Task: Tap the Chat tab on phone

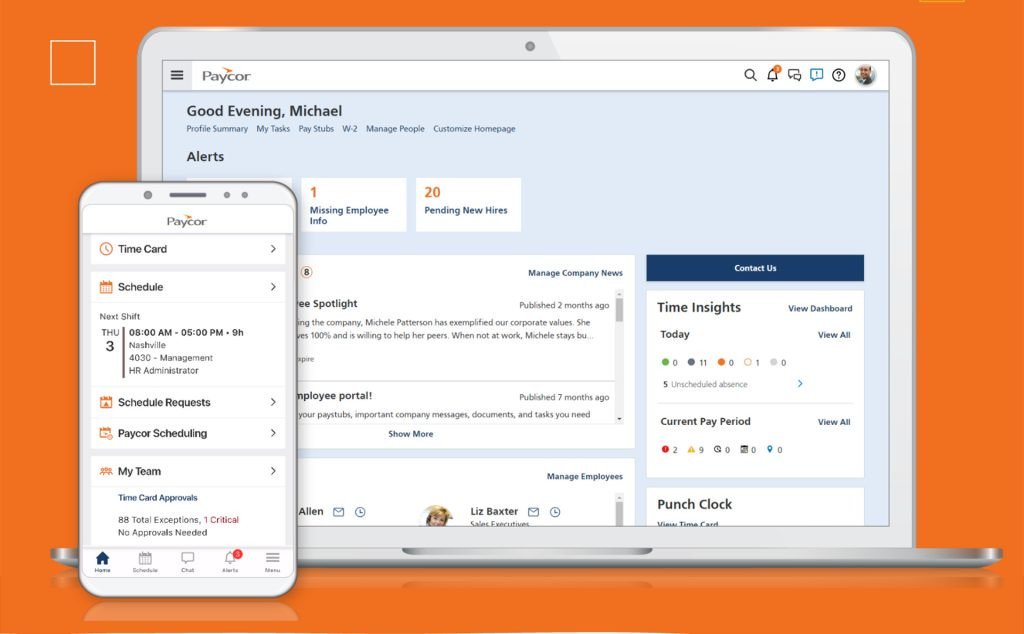Action: (x=187, y=562)
